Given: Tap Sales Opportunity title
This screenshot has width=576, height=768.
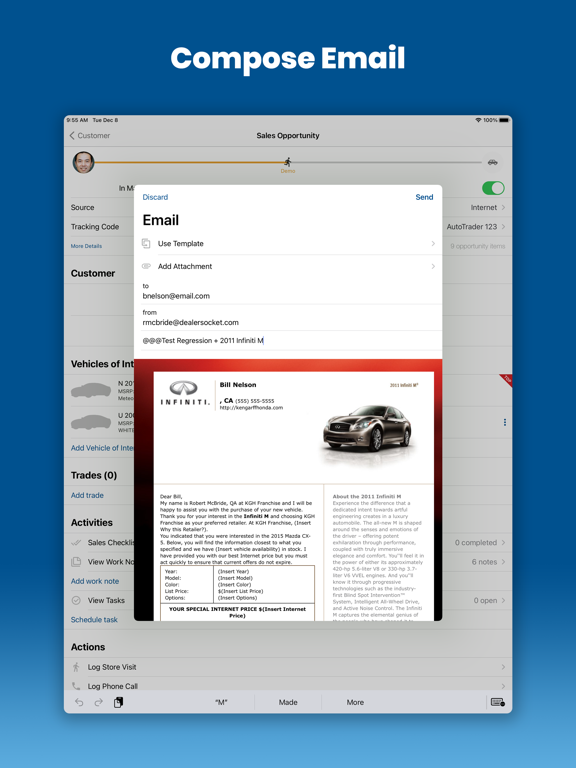Looking at the screenshot, I should click(288, 136).
